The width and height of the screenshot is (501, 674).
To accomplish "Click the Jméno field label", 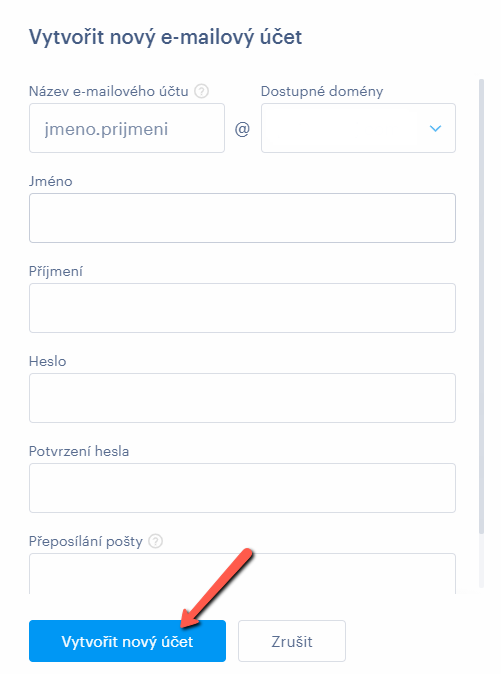I will 50,181.
